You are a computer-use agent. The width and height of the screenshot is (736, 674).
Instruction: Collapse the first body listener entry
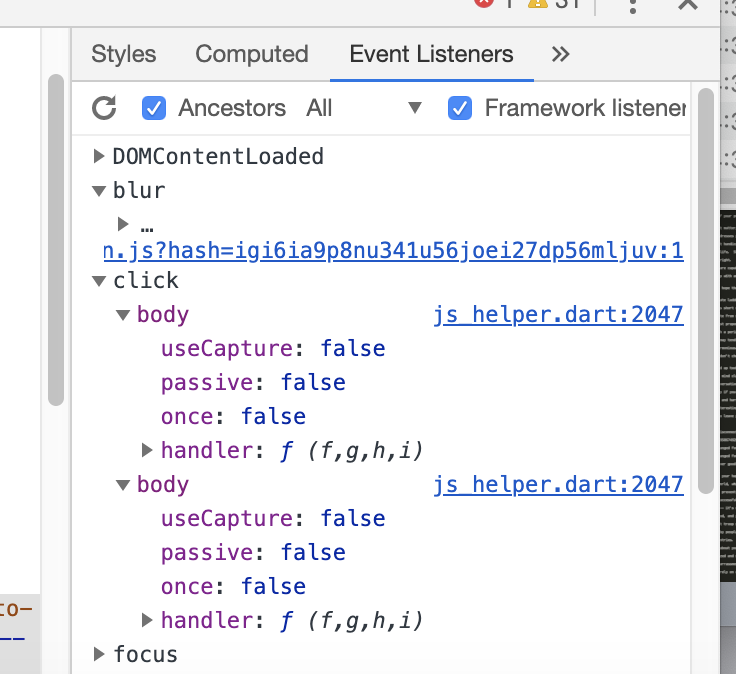(x=123, y=315)
